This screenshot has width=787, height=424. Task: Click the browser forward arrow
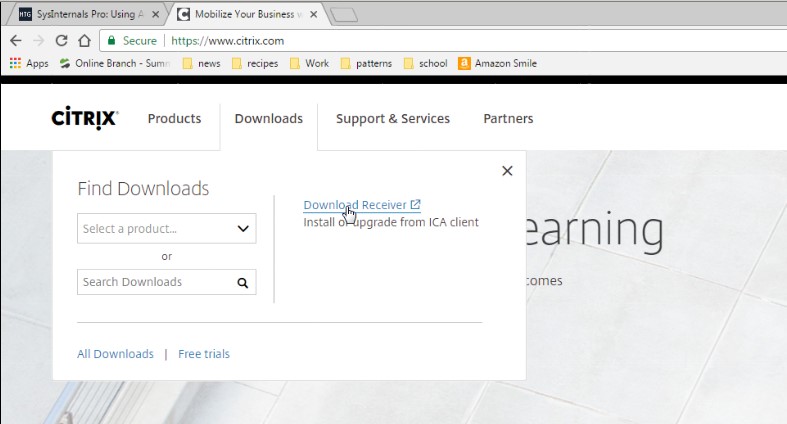pyautogui.click(x=39, y=41)
